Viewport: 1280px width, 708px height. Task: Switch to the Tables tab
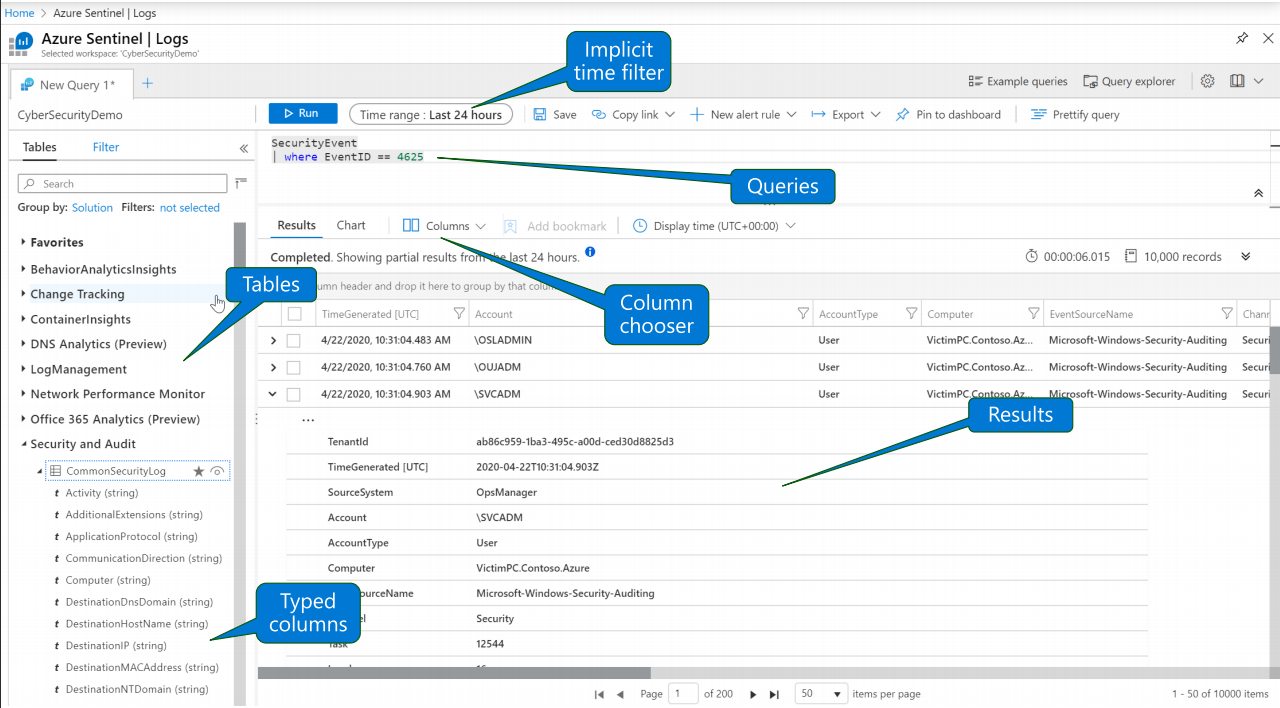[40, 147]
